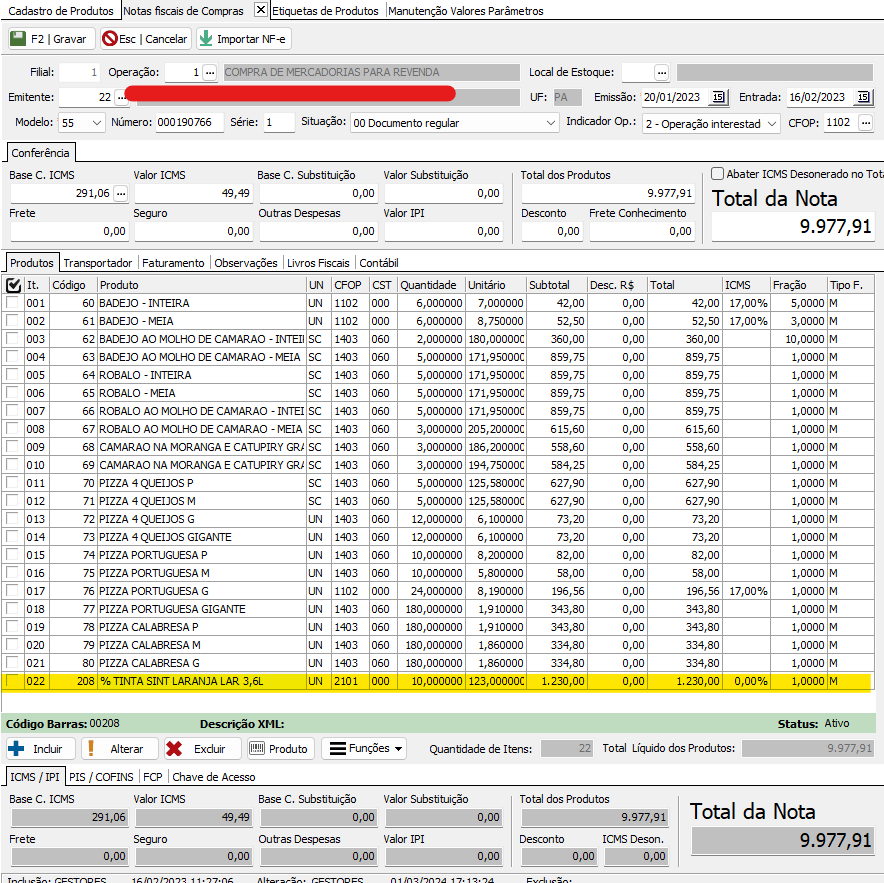Open the Situação dropdown list

coord(551,122)
